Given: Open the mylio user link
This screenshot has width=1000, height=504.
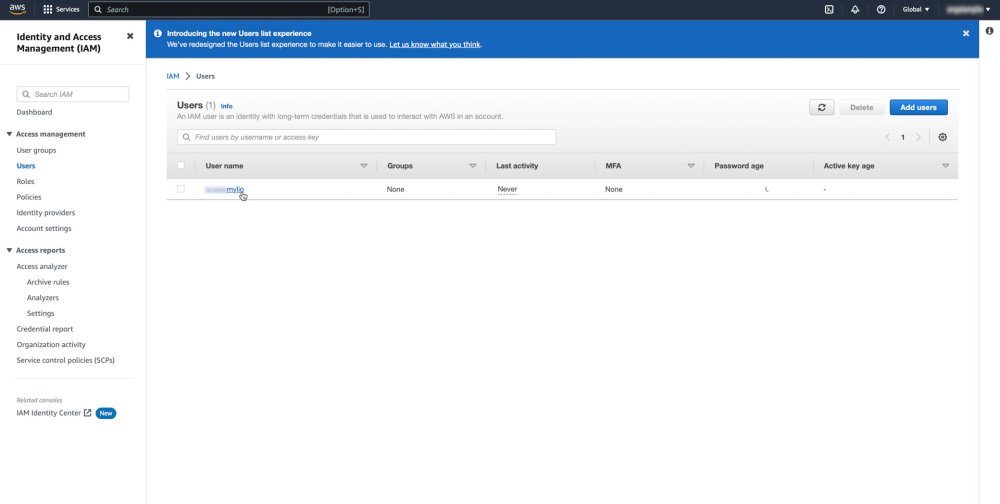Looking at the screenshot, I should click(224, 189).
